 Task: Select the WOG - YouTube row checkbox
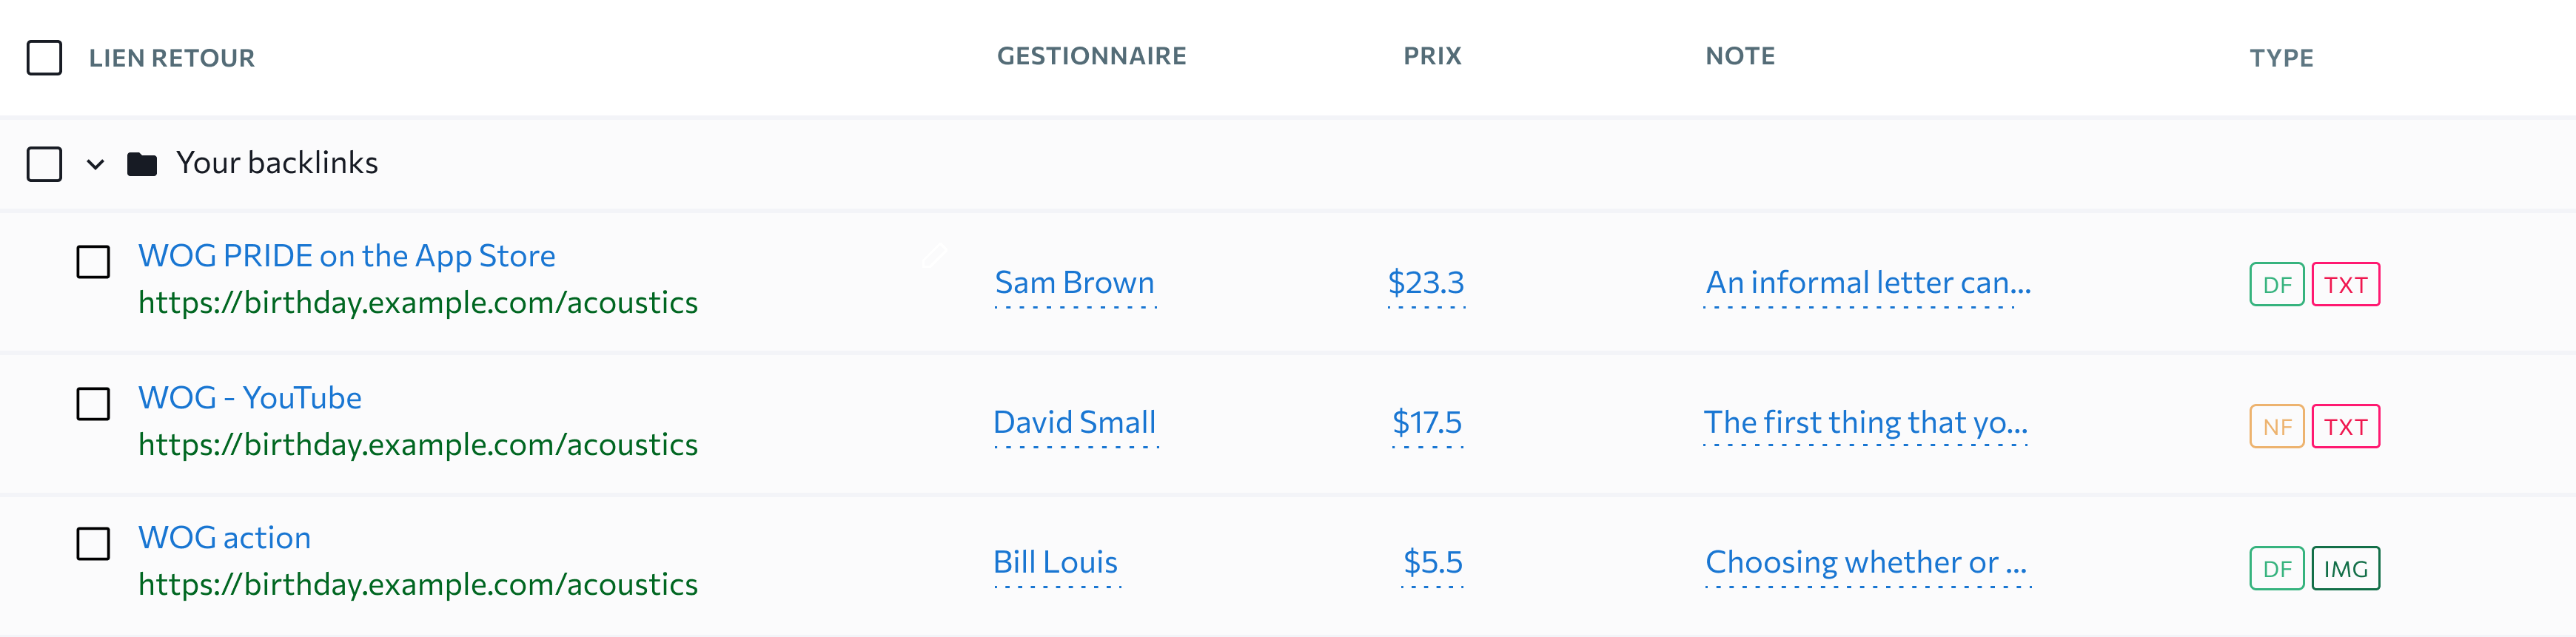click(93, 404)
